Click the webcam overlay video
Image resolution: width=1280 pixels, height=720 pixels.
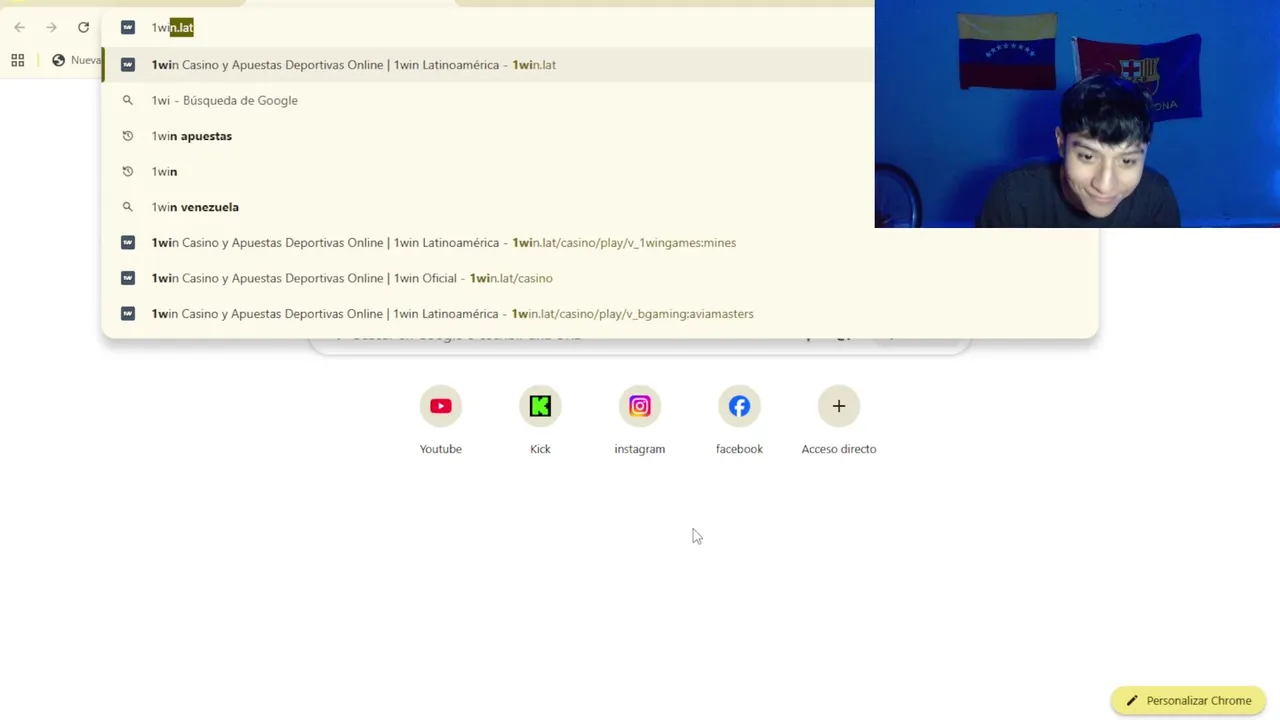1077,114
